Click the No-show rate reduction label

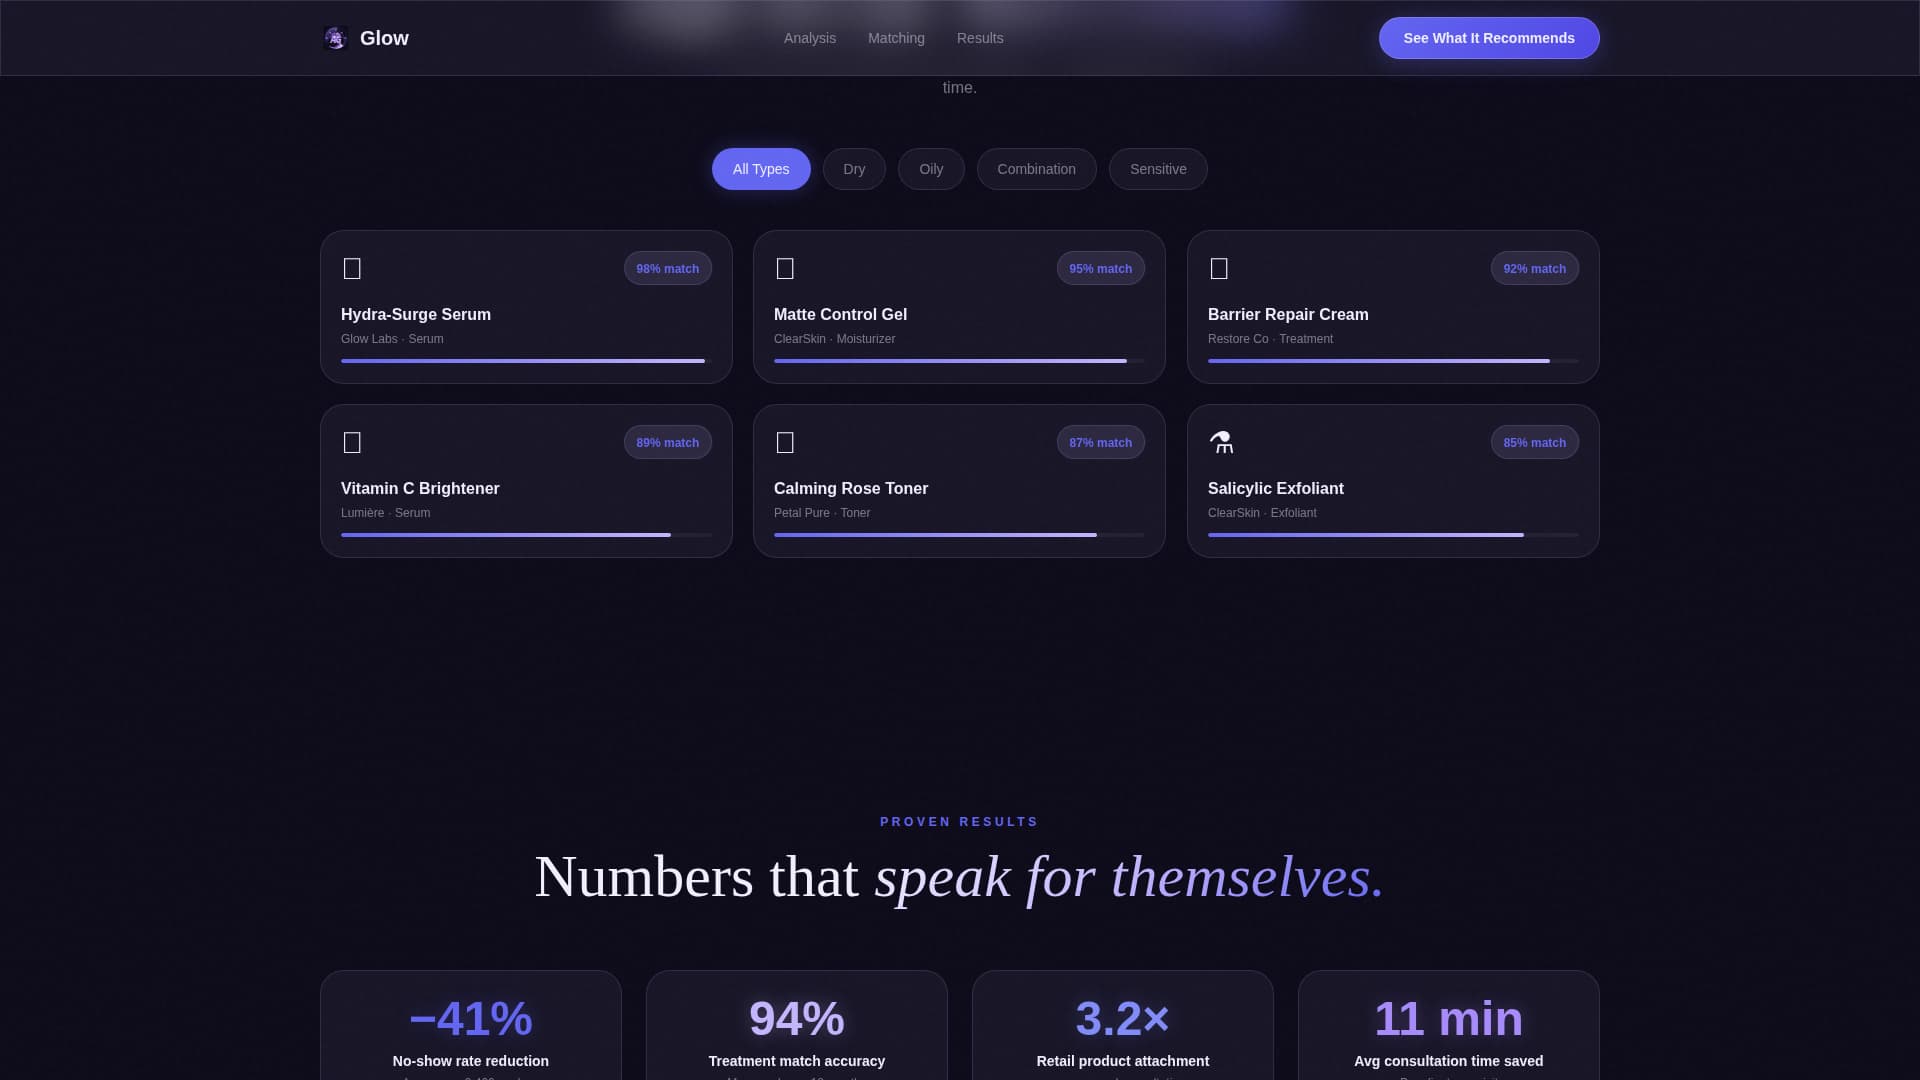point(471,1061)
